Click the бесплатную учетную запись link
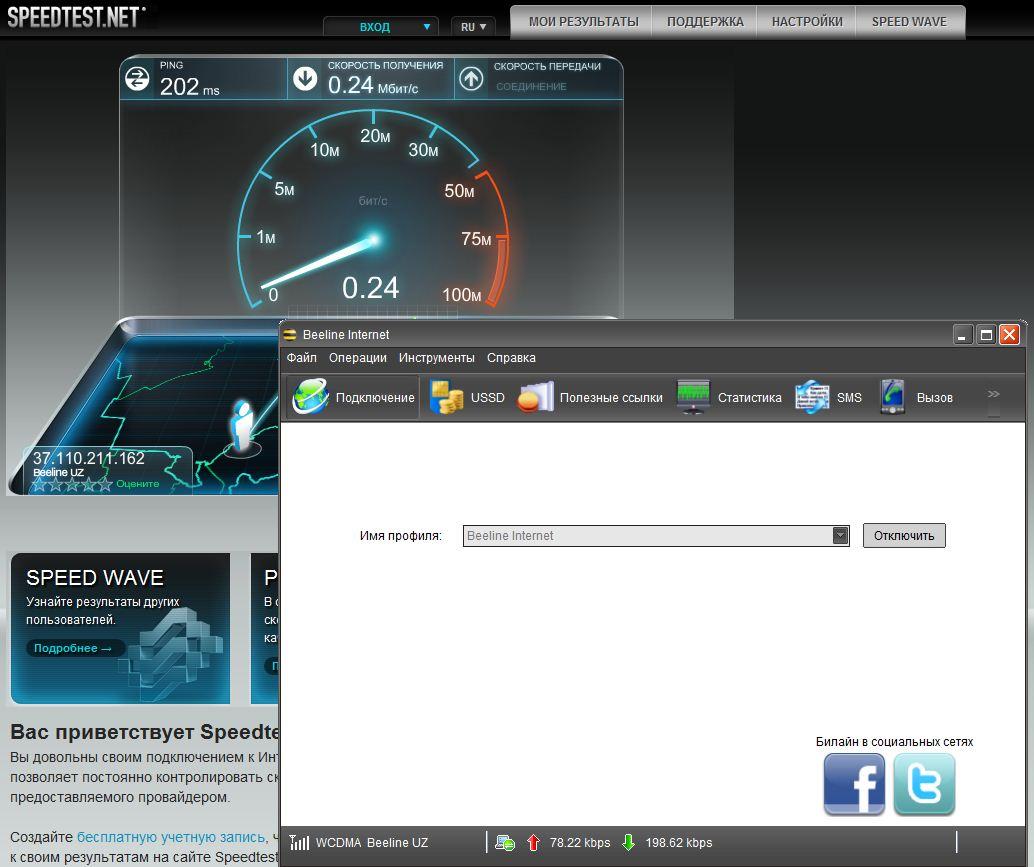 171,837
